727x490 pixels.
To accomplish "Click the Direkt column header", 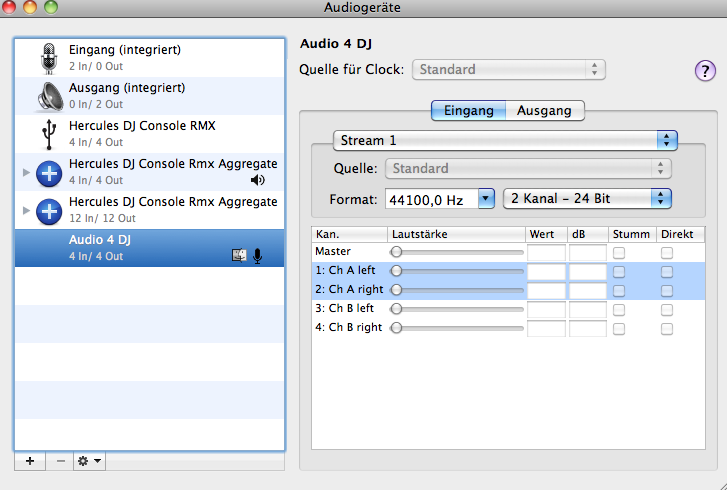I will (681, 234).
